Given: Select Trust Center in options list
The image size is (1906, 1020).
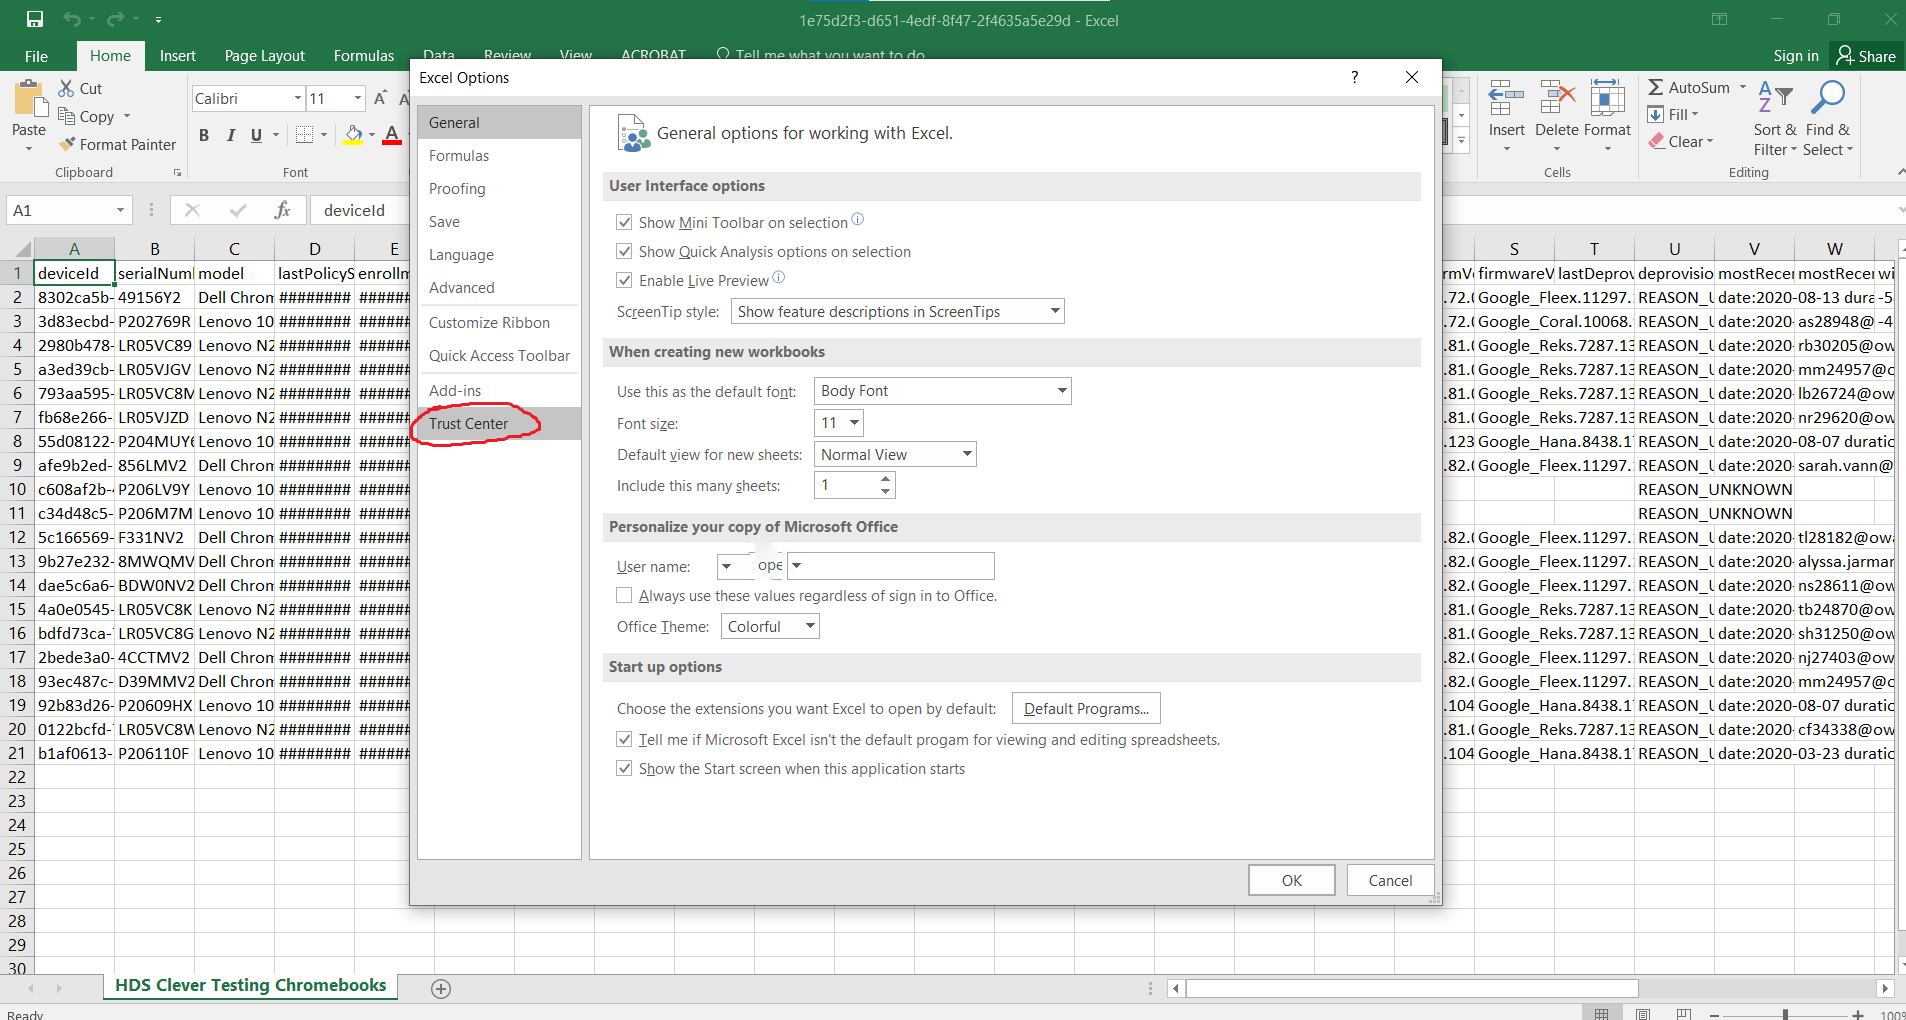Looking at the screenshot, I should coord(499,423).
